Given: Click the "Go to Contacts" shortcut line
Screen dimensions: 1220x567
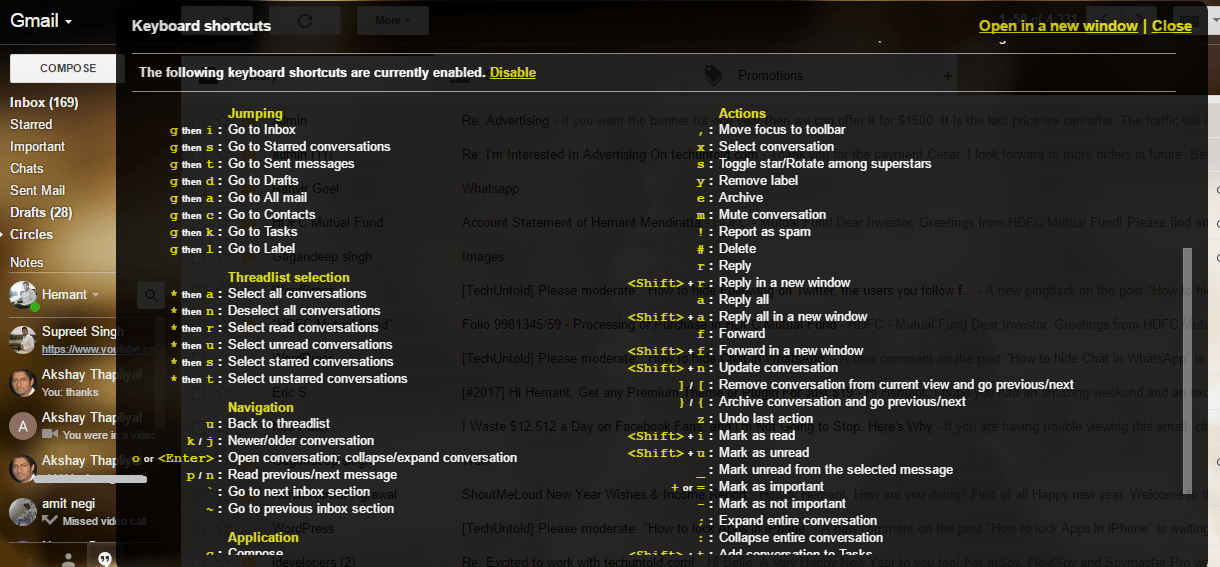Looking at the screenshot, I should (x=272, y=214).
